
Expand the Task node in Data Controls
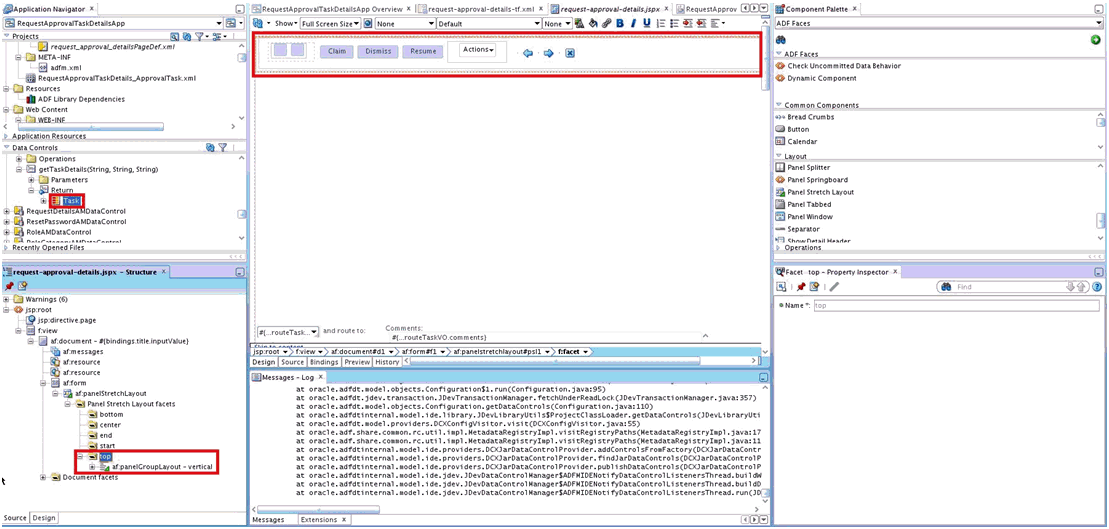(44, 201)
